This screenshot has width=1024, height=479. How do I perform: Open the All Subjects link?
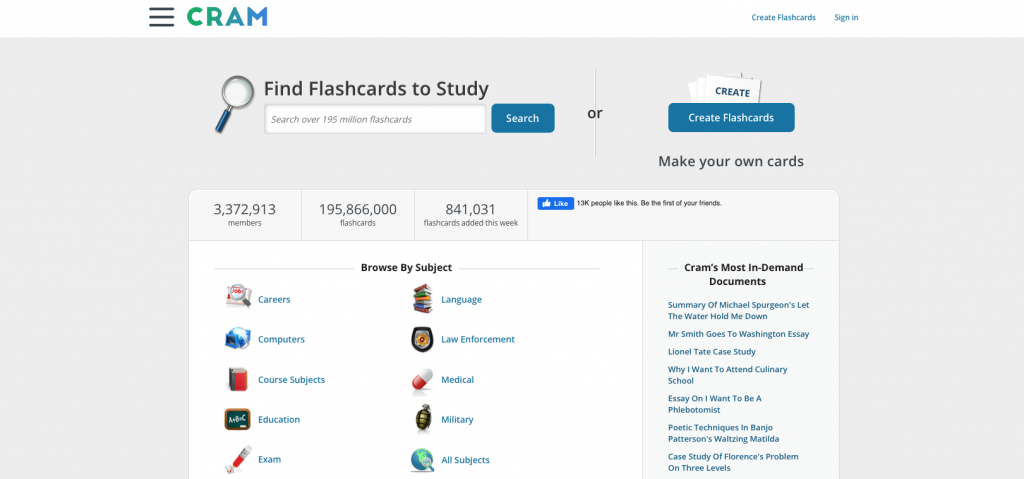pyautogui.click(x=466, y=460)
